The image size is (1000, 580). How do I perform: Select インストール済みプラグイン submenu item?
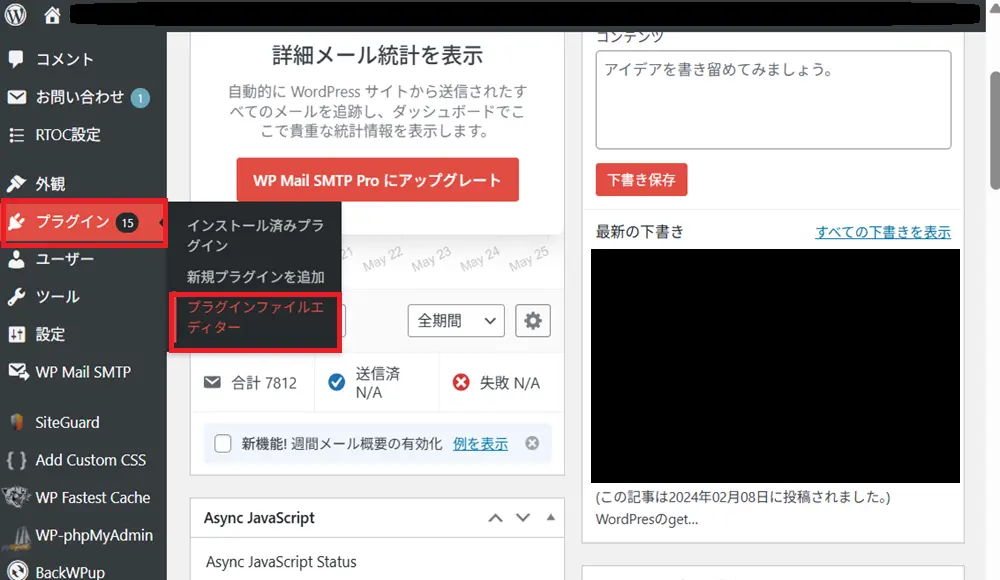coord(255,235)
